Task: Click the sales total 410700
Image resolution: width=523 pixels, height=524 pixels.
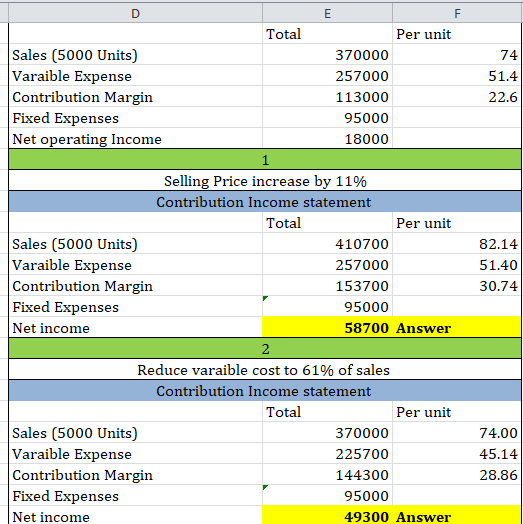Action: (327, 244)
